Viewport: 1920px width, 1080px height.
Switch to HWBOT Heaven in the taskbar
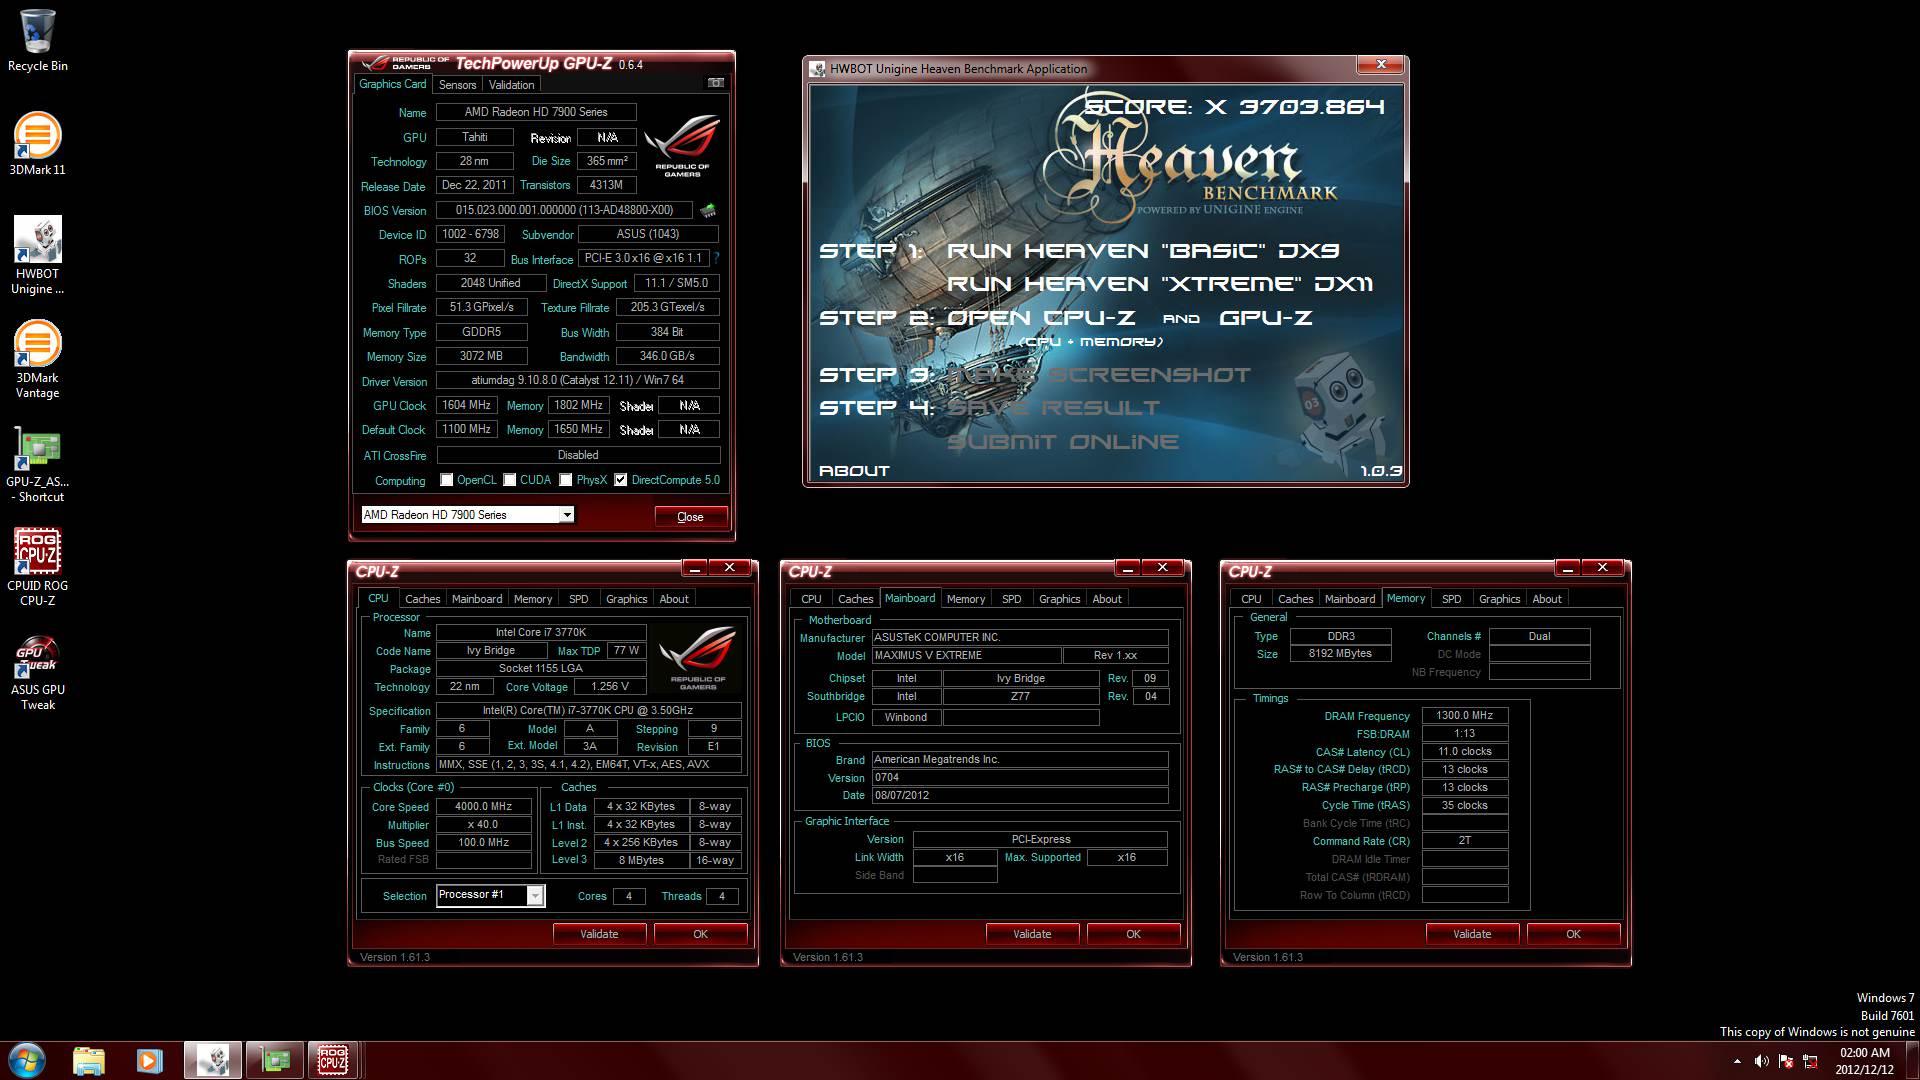(x=212, y=1060)
